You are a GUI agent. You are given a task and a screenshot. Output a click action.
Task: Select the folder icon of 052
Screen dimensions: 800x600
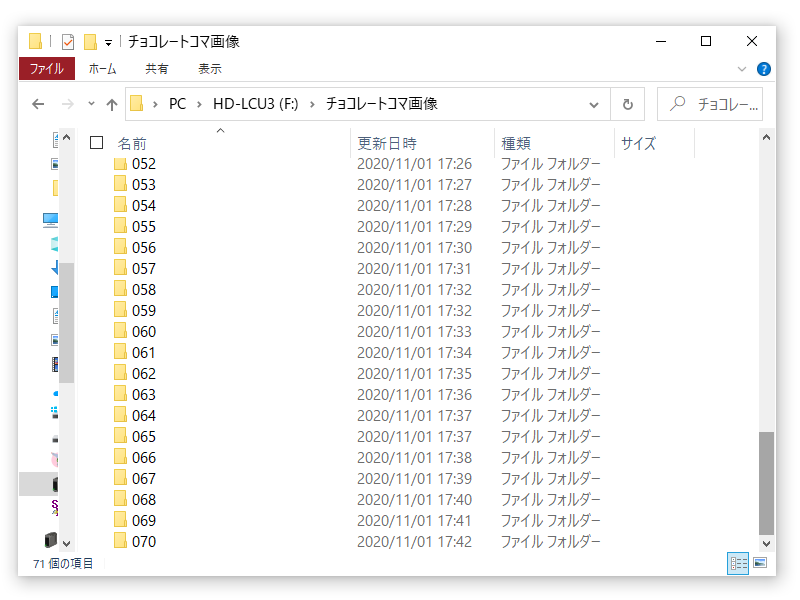point(120,164)
